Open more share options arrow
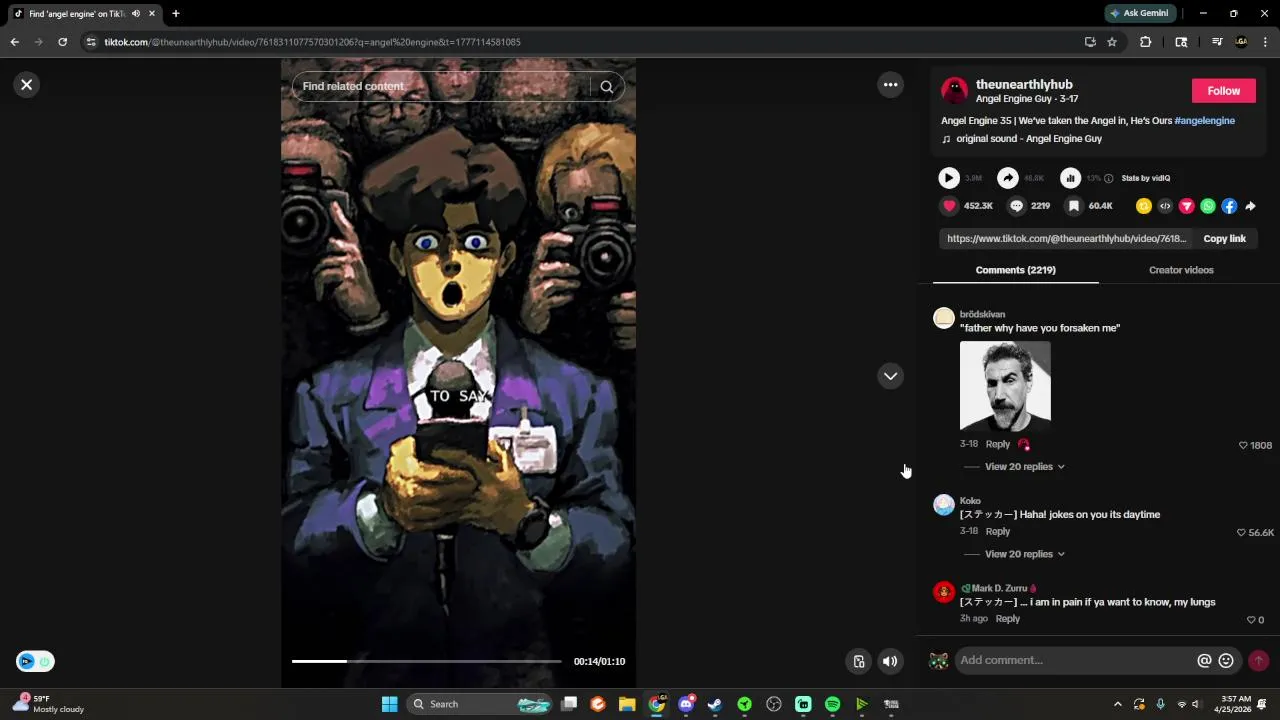The height and width of the screenshot is (720, 1280). pos(1250,206)
